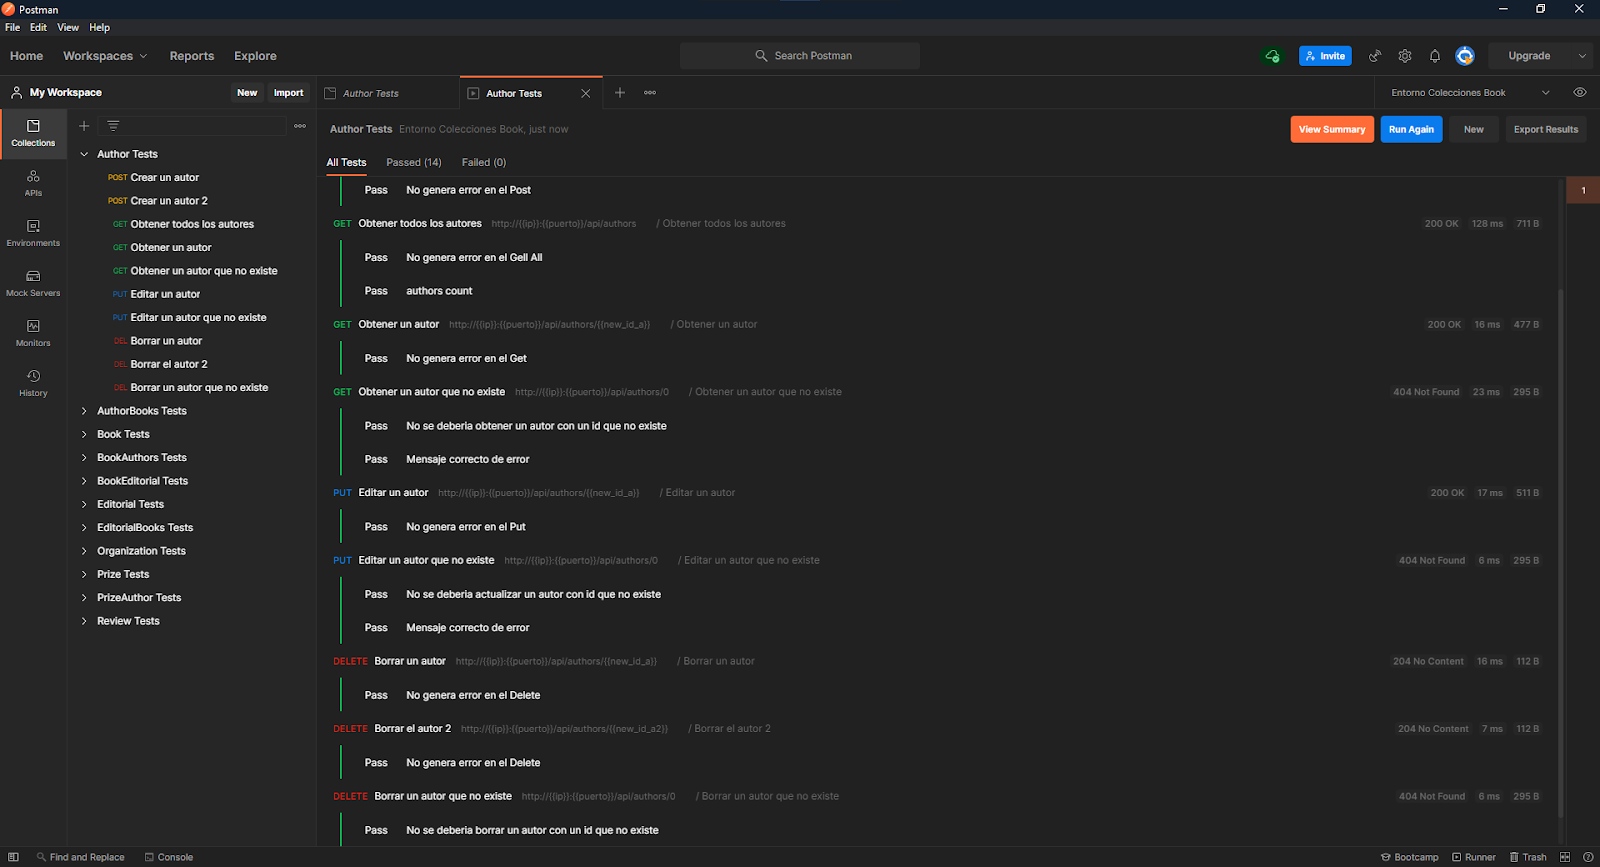This screenshot has width=1600, height=867.
Task: Open the View menu
Action: pos(68,28)
